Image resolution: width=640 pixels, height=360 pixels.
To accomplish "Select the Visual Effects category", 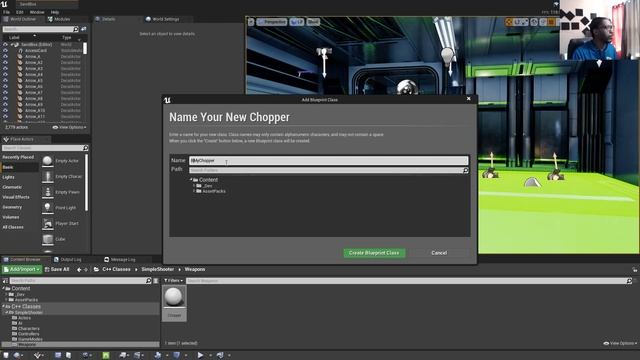I will (16, 197).
